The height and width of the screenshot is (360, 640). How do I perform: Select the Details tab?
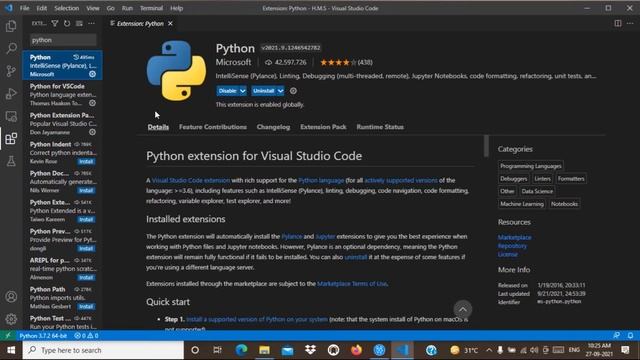click(158, 127)
